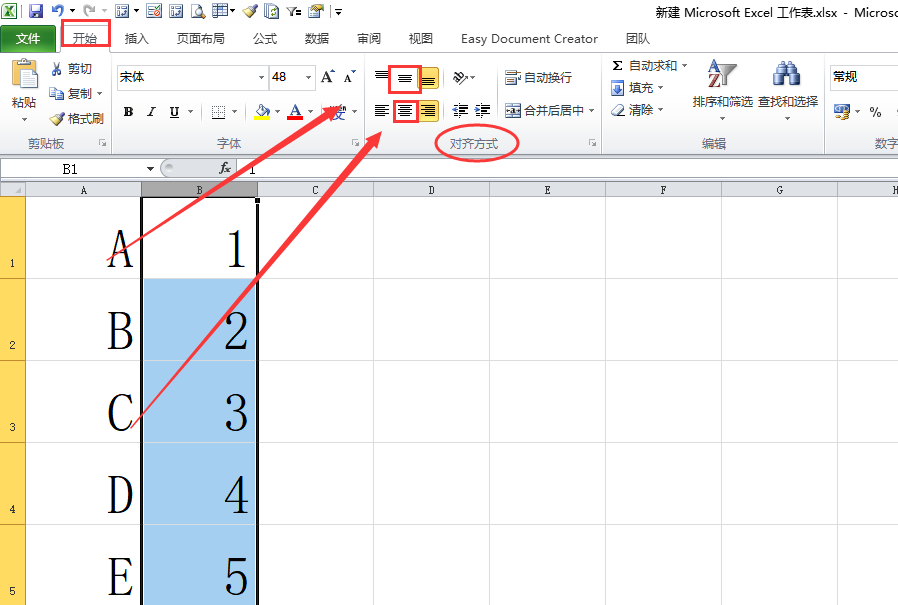The height and width of the screenshot is (605, 898).
Task: Click the paintbrush icon in quick access toolbar
Action: [250, 10]
